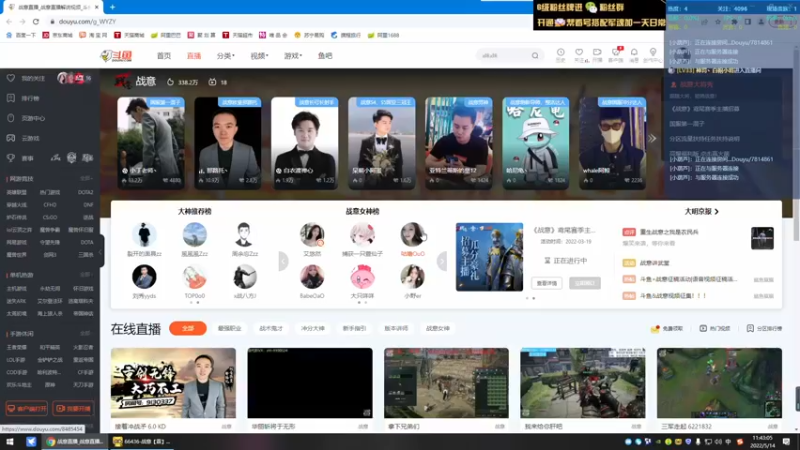This screenshot has width=800, height=450.
Task: Open the shield icon item in left sidebar
Action: [x=27, y=118]
